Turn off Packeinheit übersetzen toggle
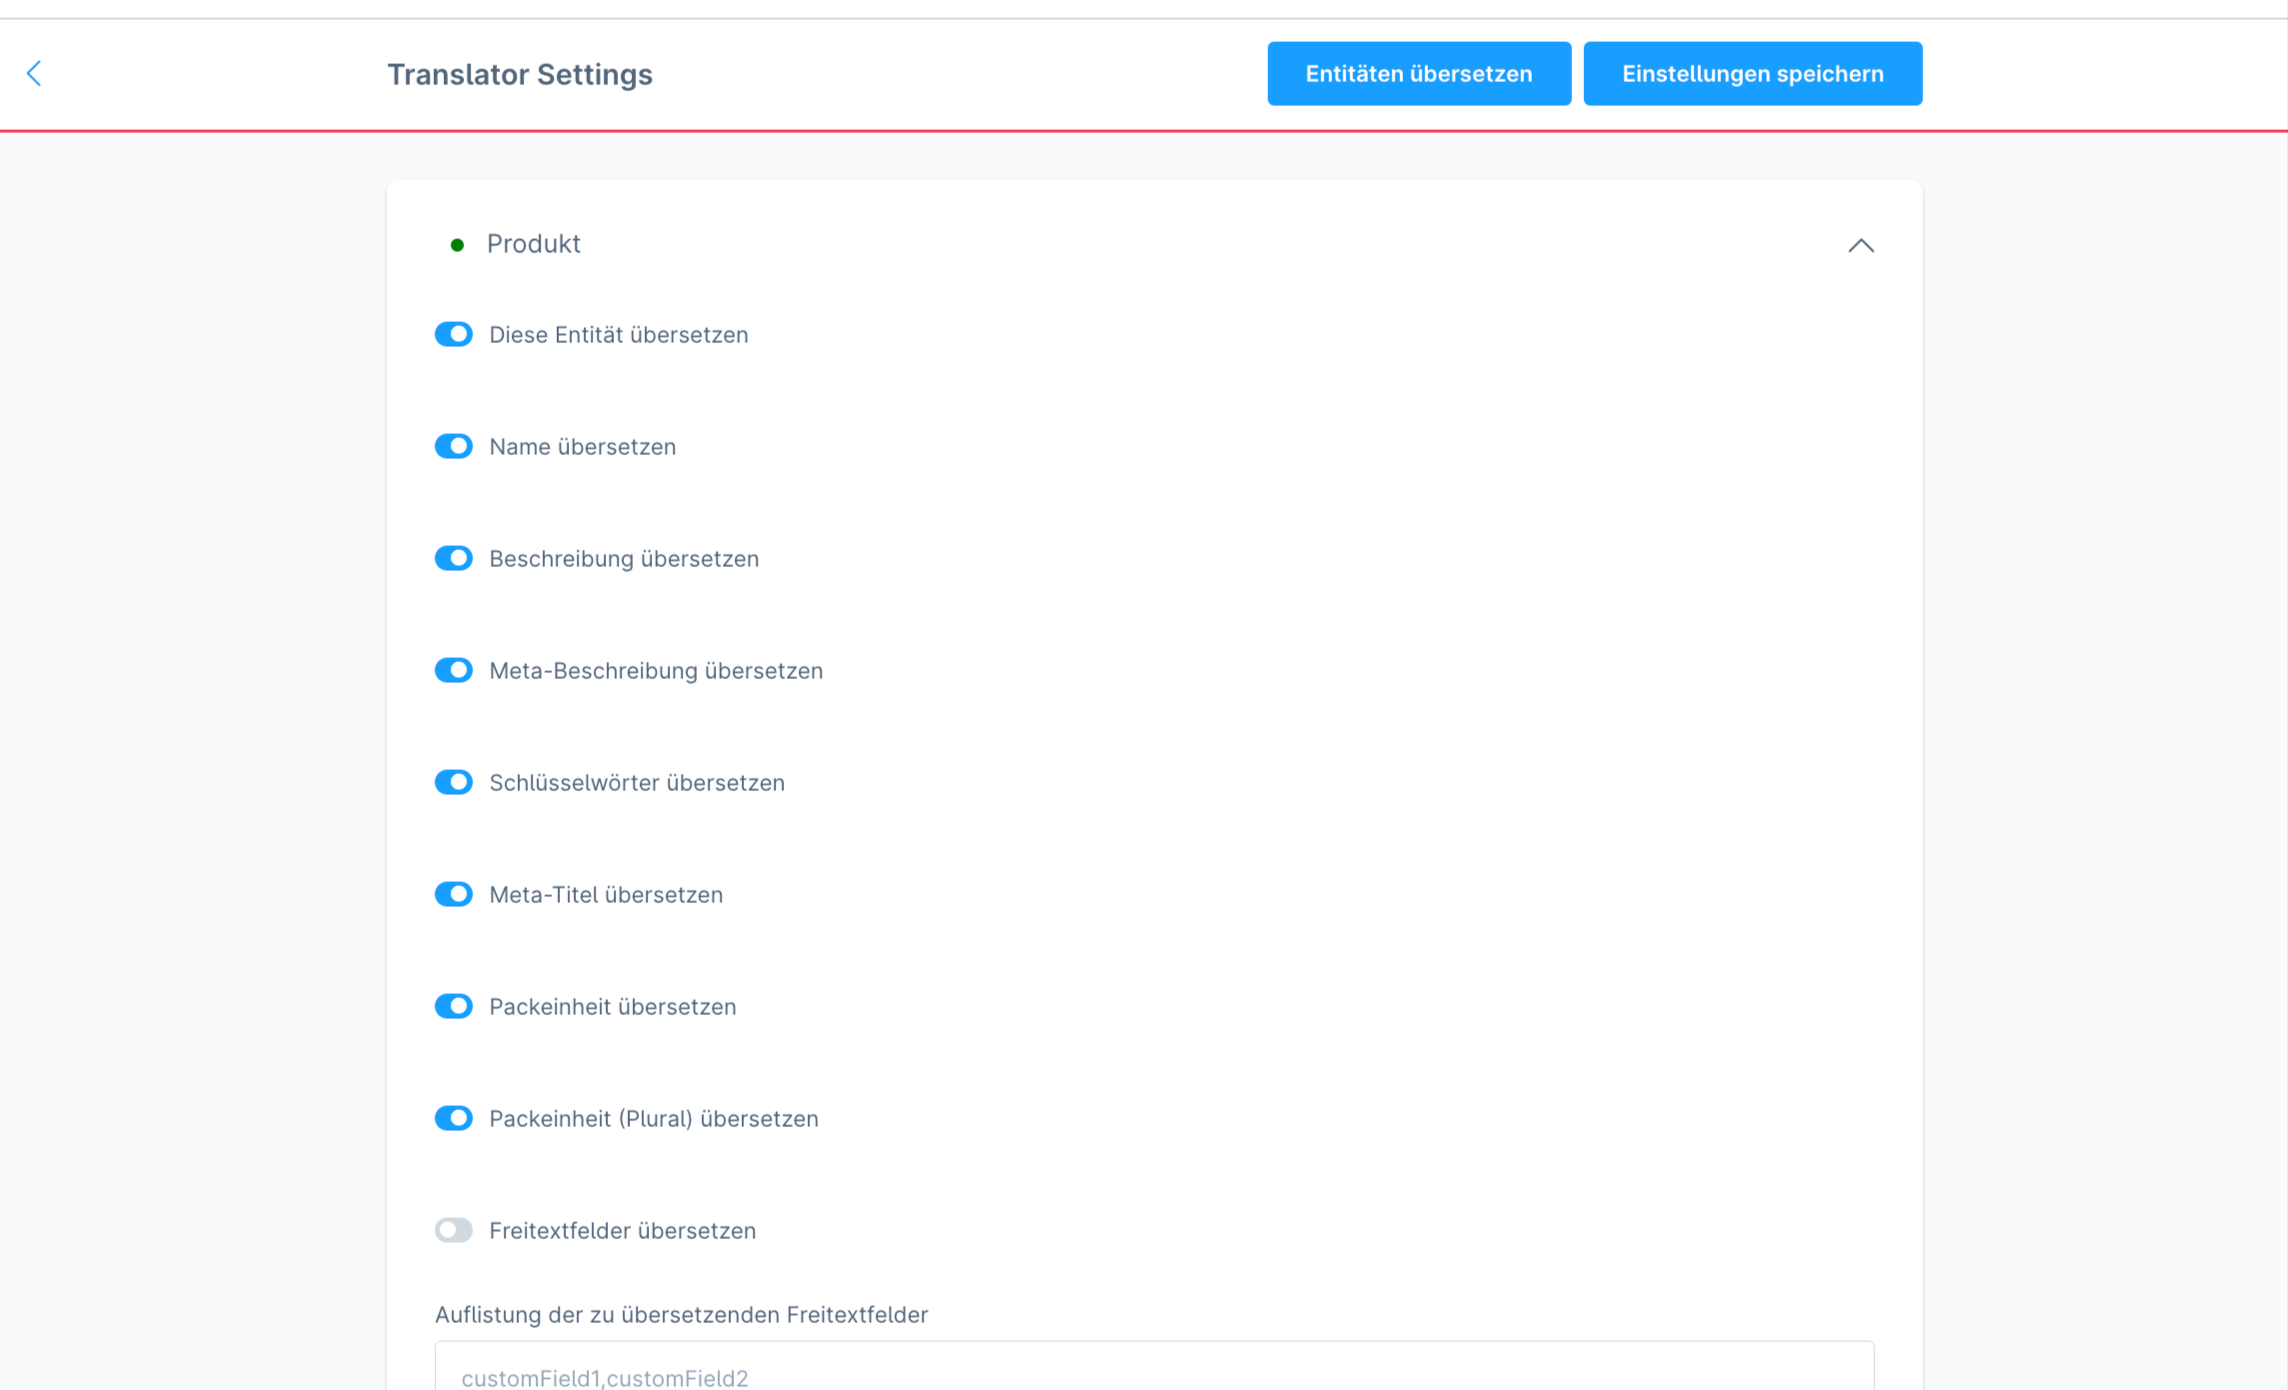 click(x=454, y=1006)
